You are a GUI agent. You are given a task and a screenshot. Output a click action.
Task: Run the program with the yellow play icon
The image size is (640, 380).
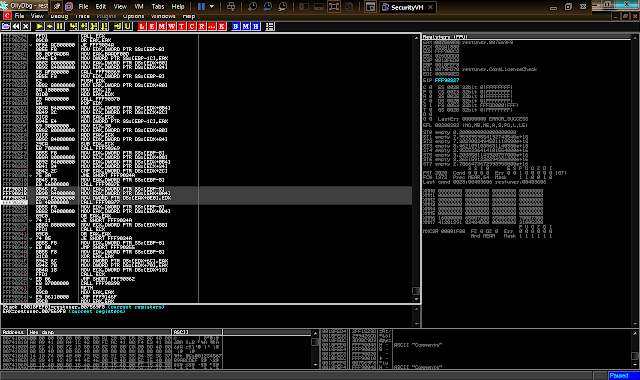point(40,26)
